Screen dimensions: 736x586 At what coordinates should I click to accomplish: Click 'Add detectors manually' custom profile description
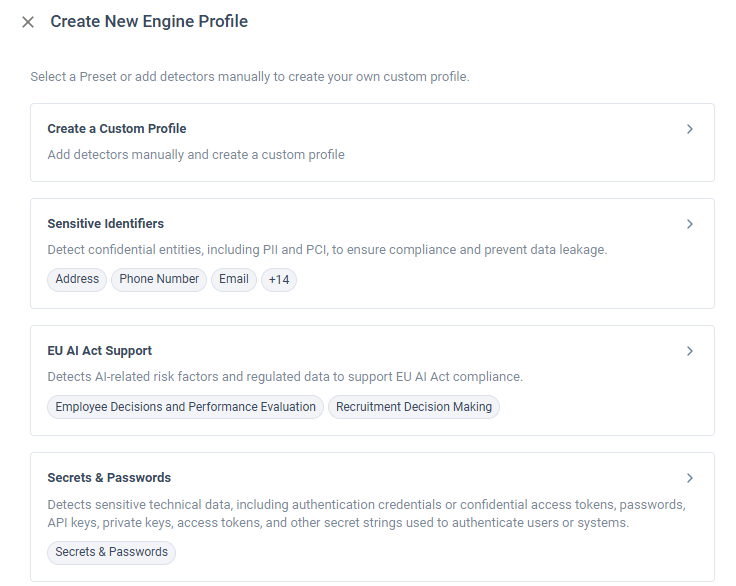point(196,155)
